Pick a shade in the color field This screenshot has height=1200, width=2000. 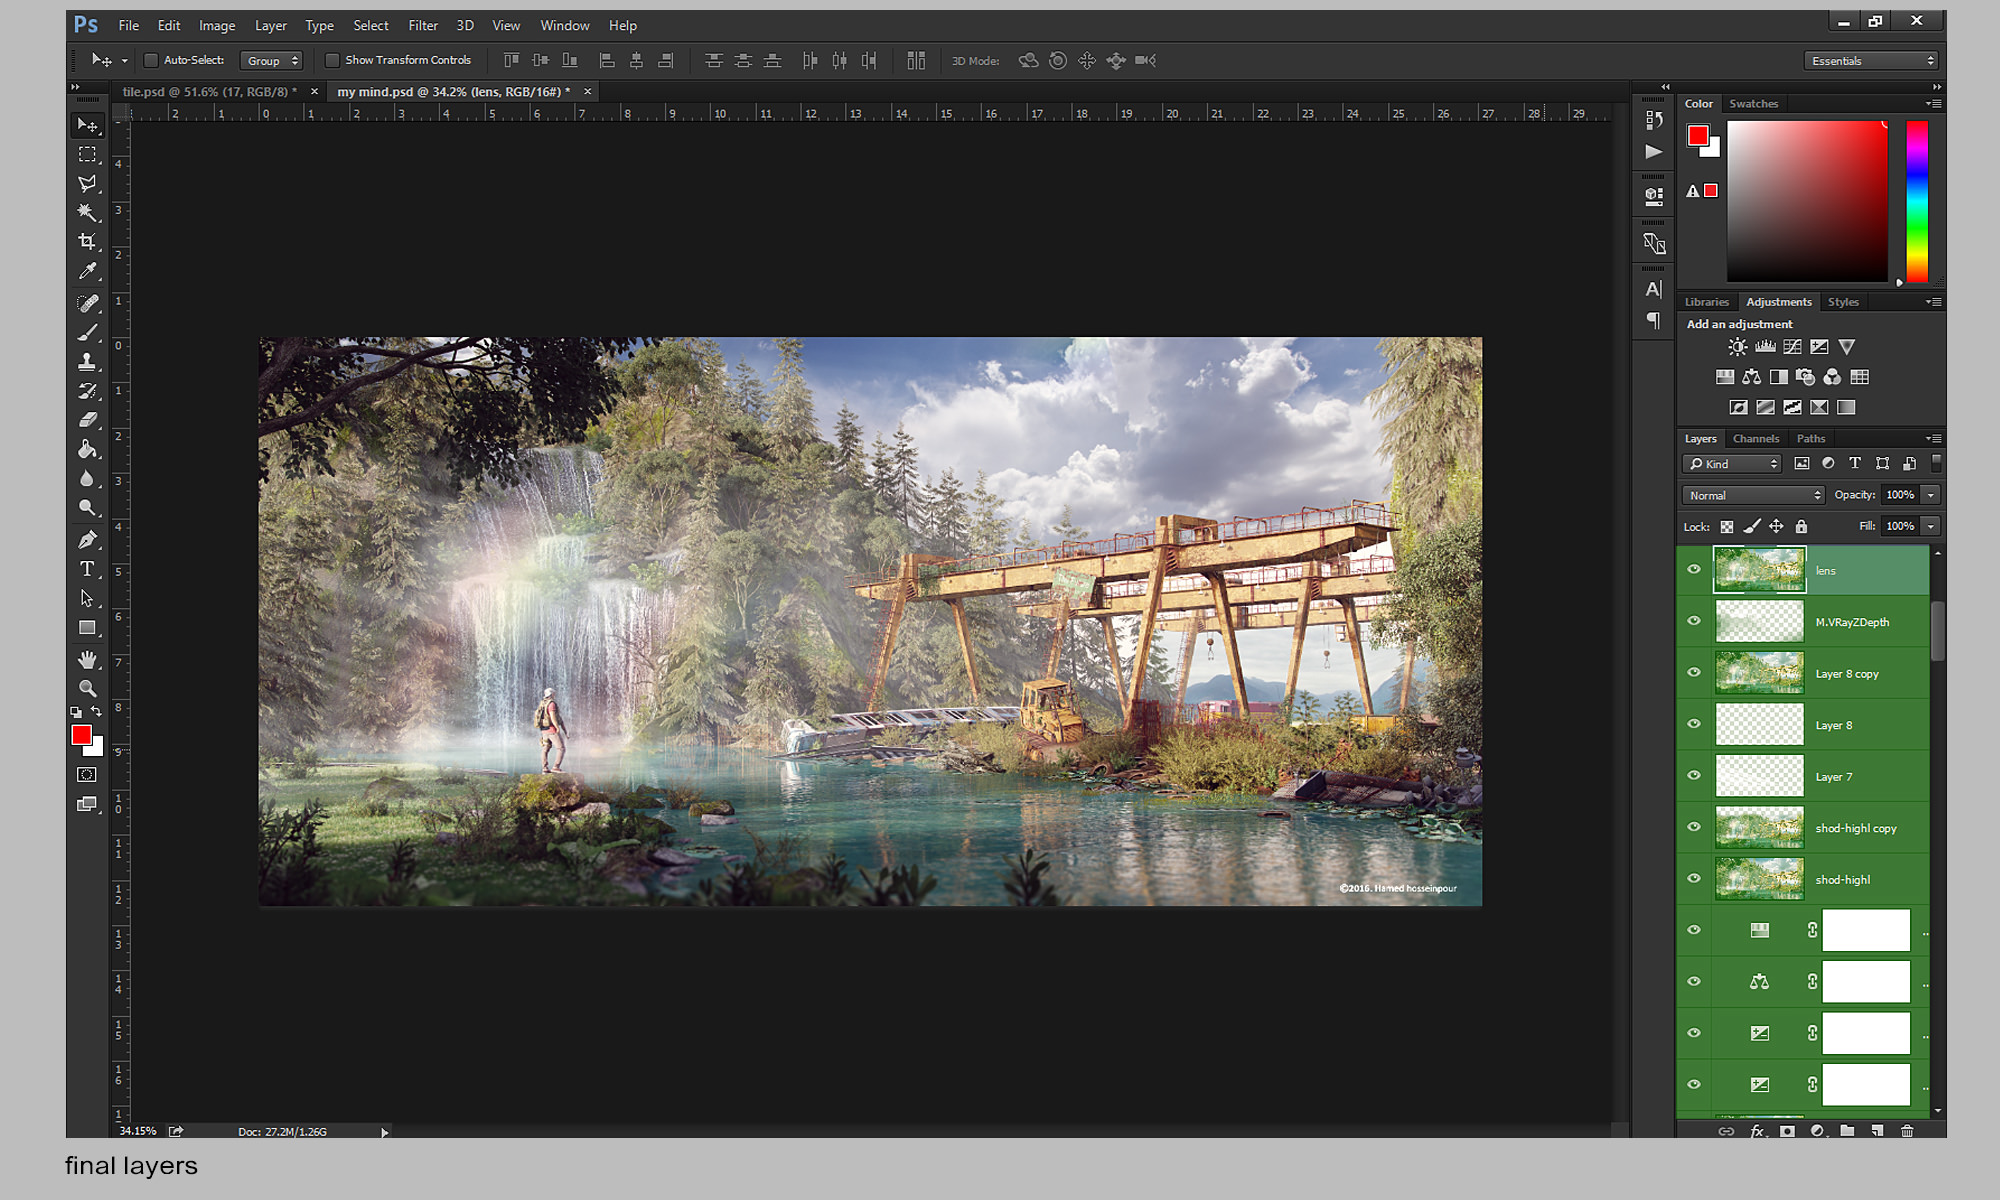point(1807,201)
